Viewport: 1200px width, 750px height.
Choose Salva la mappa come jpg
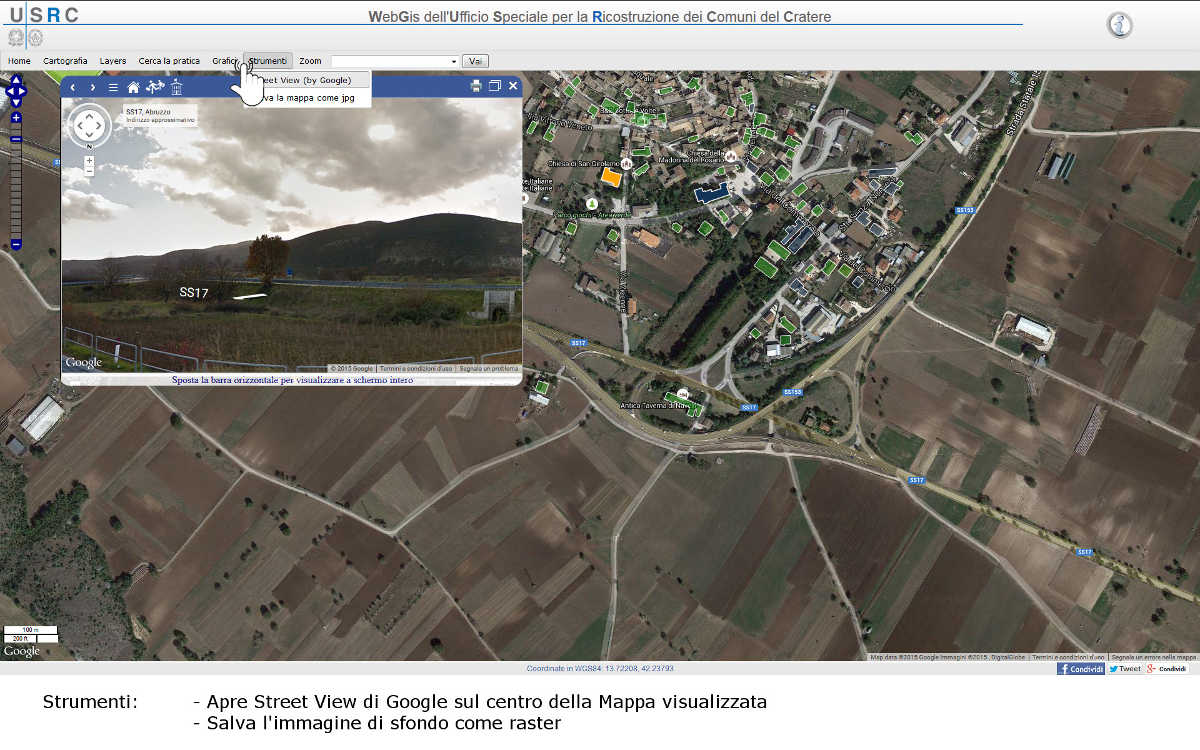click(x=307, y=98)
